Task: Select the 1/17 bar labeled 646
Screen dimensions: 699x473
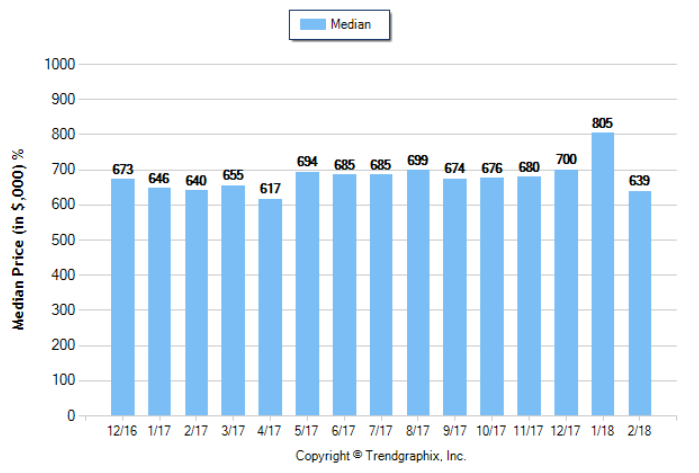Action: (x=159, y=301)
